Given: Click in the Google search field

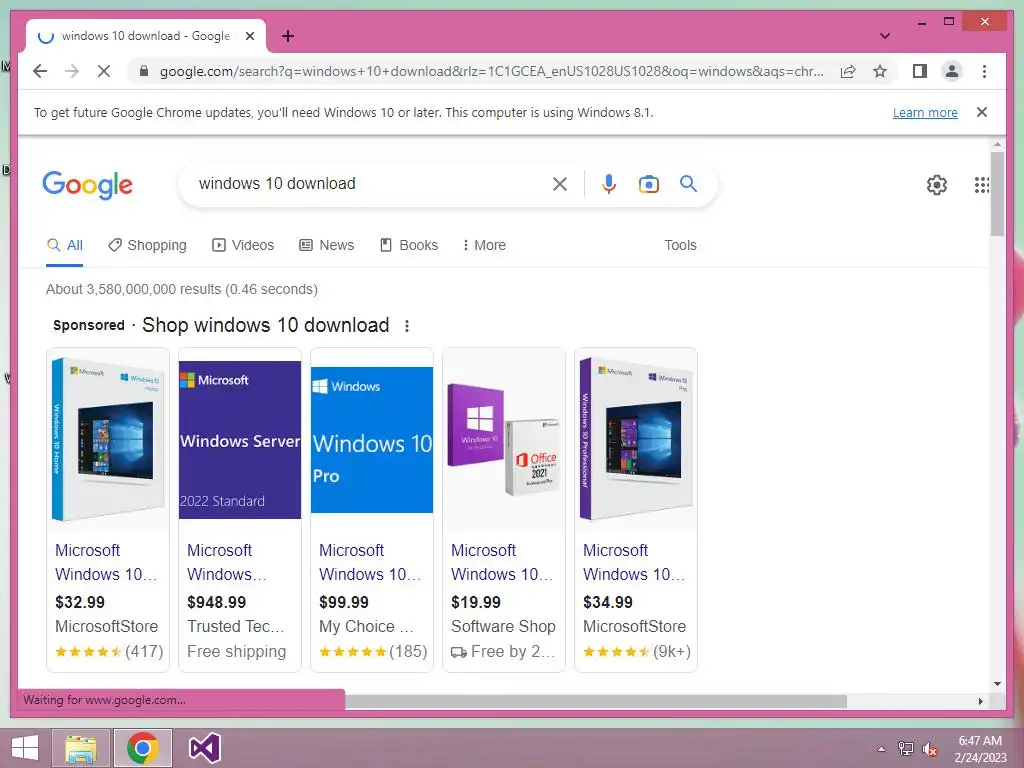Looking at the screenshot, I should point(369,184).
